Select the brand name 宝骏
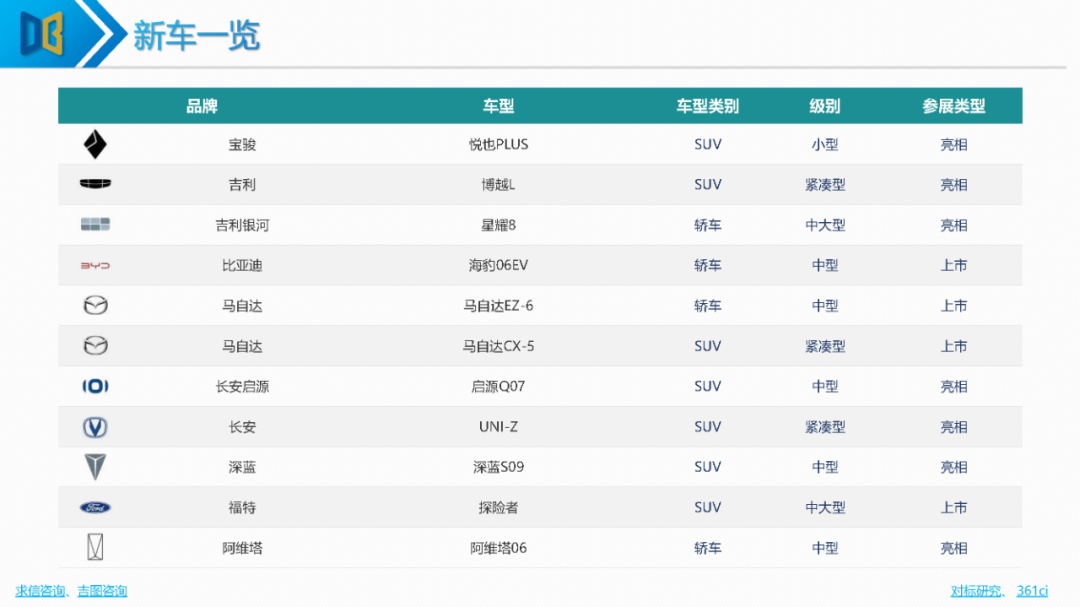1080x607 pixels. click(x=242, y=145)
